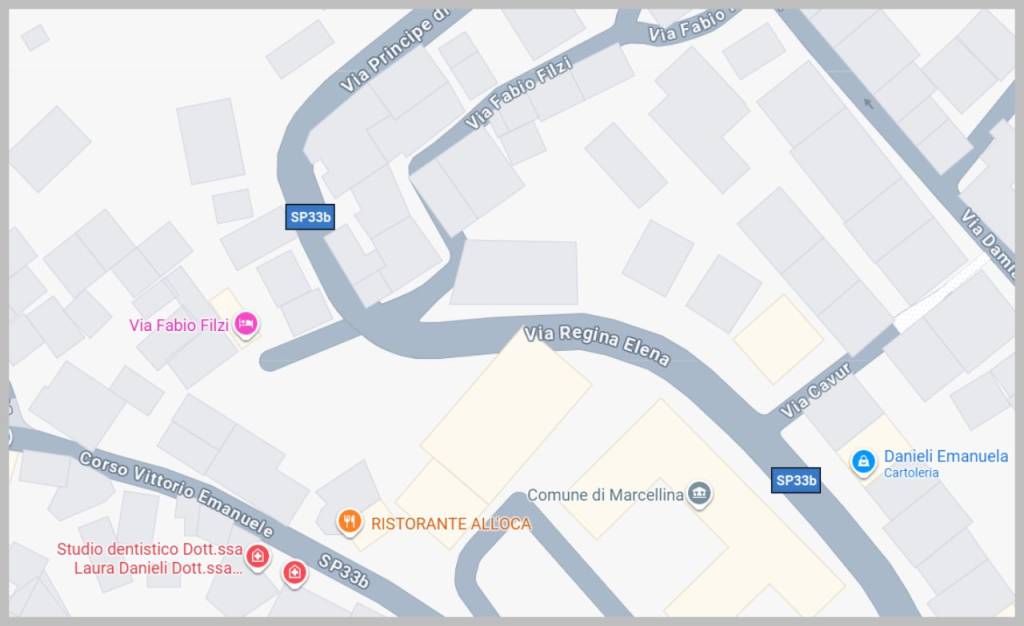Open the Via Fabio Filzi pink place label
Screen dimensions: 1024x626
(x=178, y=324)
